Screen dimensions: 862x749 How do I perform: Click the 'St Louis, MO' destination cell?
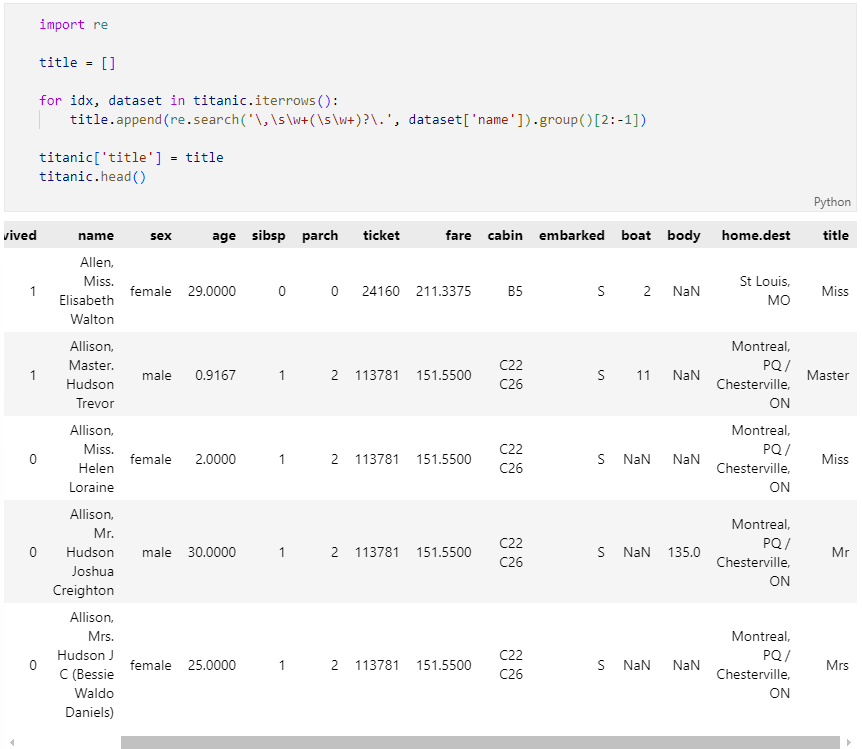click(x=765, y=291)
